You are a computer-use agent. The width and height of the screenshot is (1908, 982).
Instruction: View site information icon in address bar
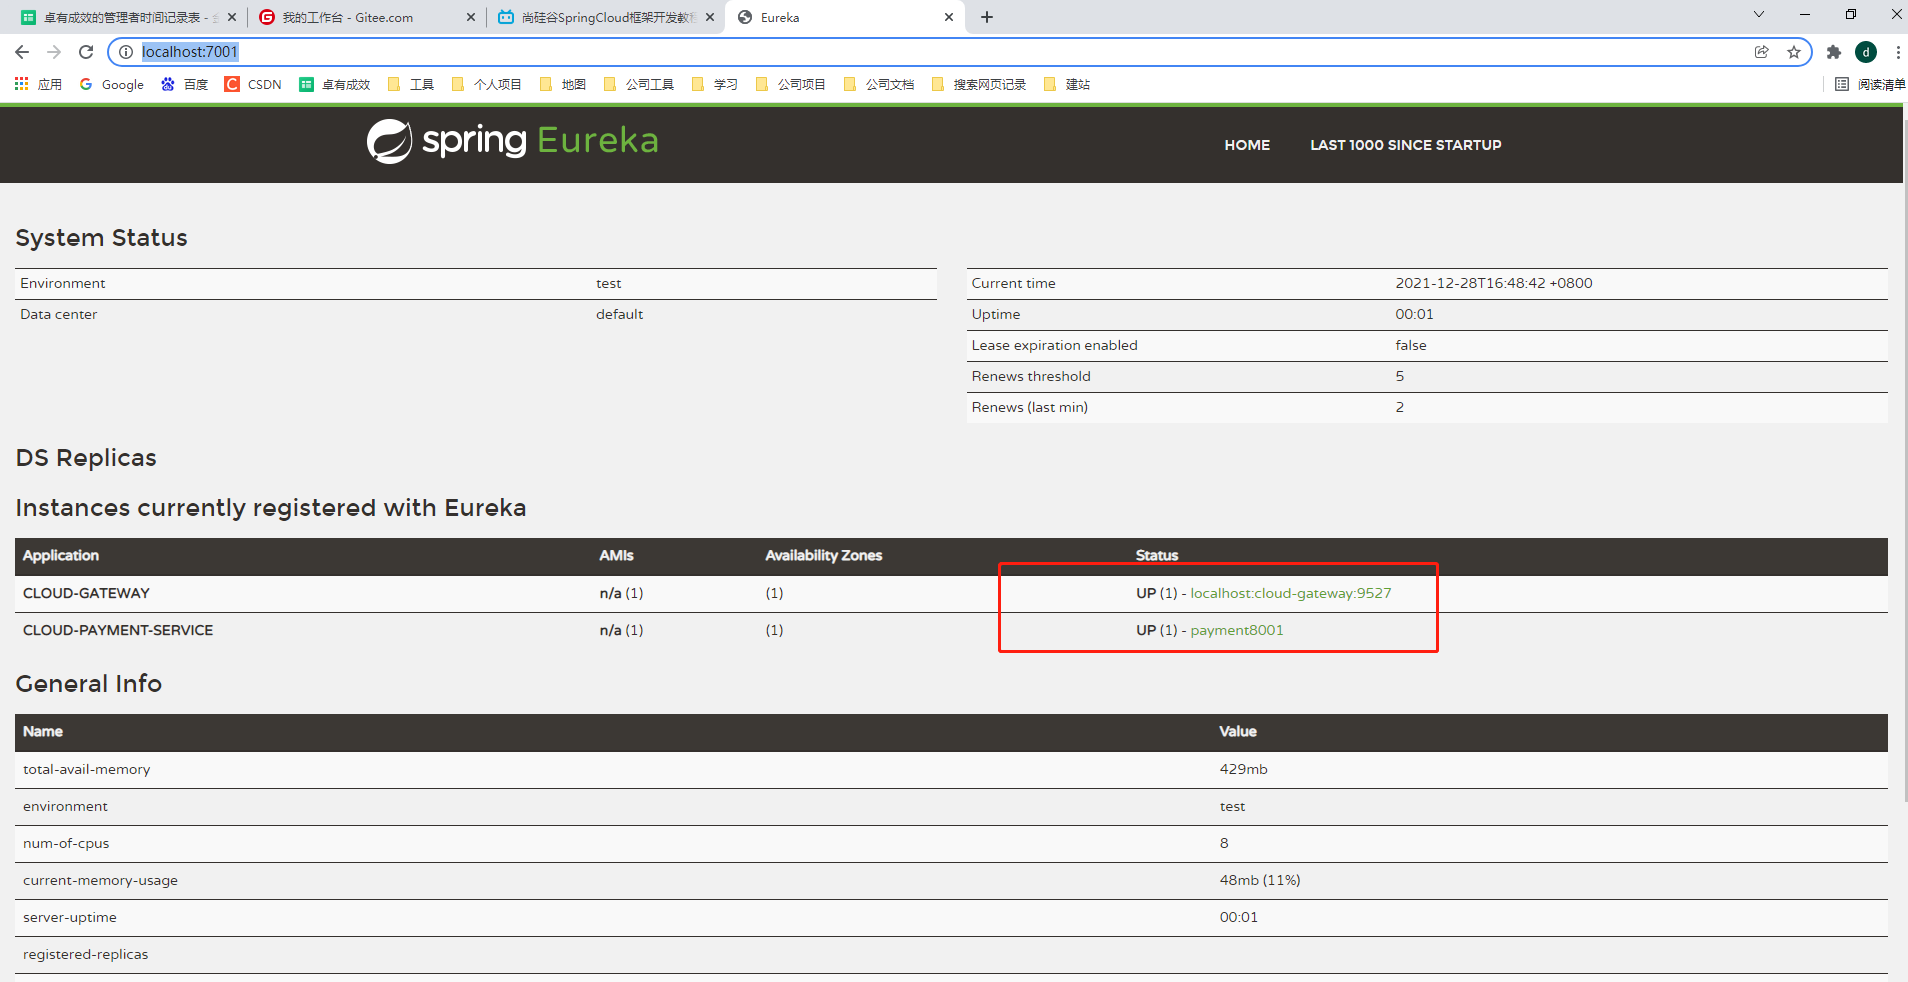pyautogui.click(x=126, y=52)
